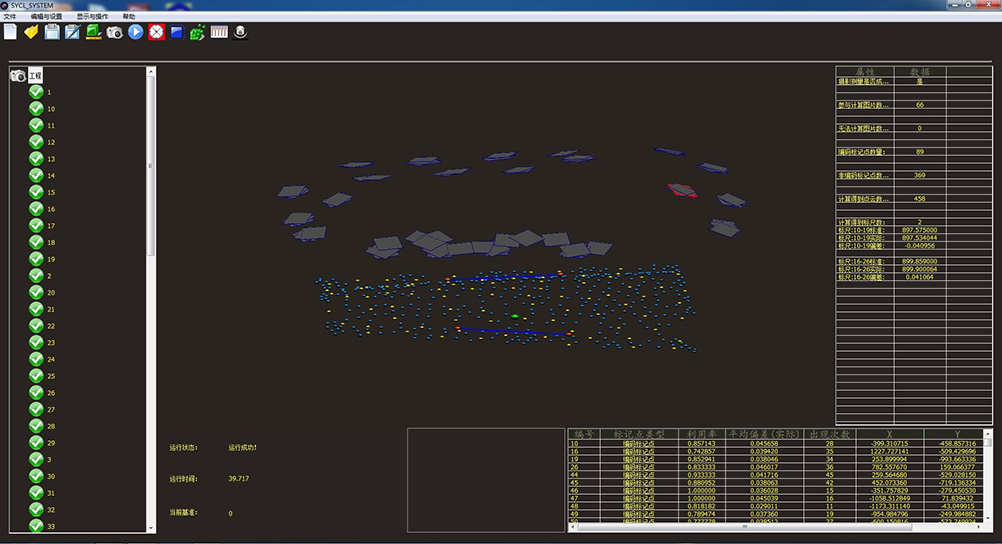Click the red barcode ruler icon
1002x544 pixels.
pos(219,32)
